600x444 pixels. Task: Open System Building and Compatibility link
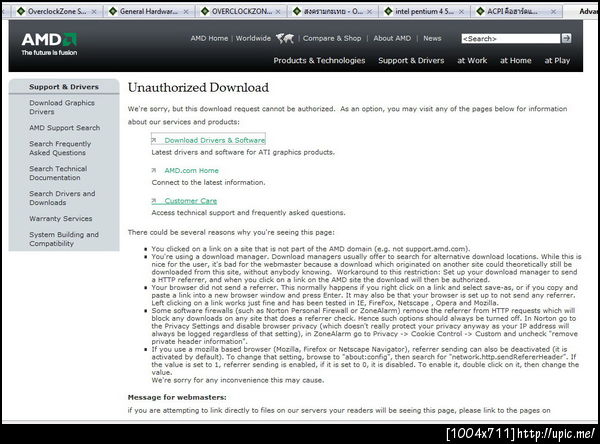(x=64, y=239)
